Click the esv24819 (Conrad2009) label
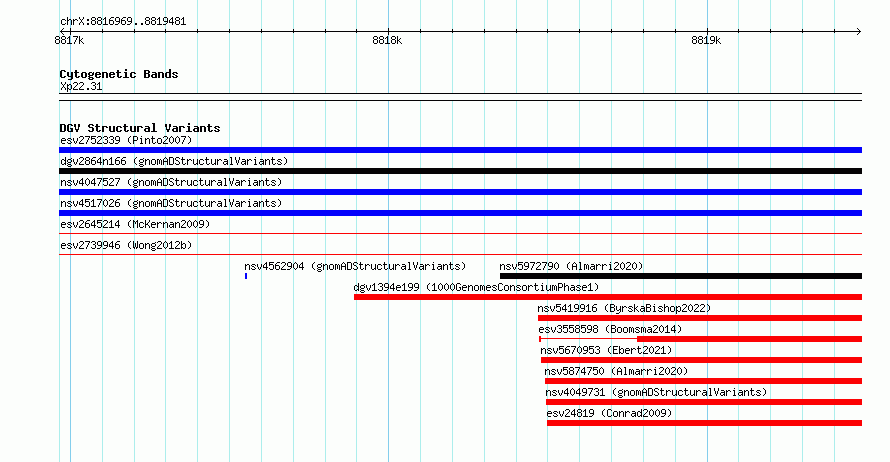The image size is (890, 462). pos(609,413)
